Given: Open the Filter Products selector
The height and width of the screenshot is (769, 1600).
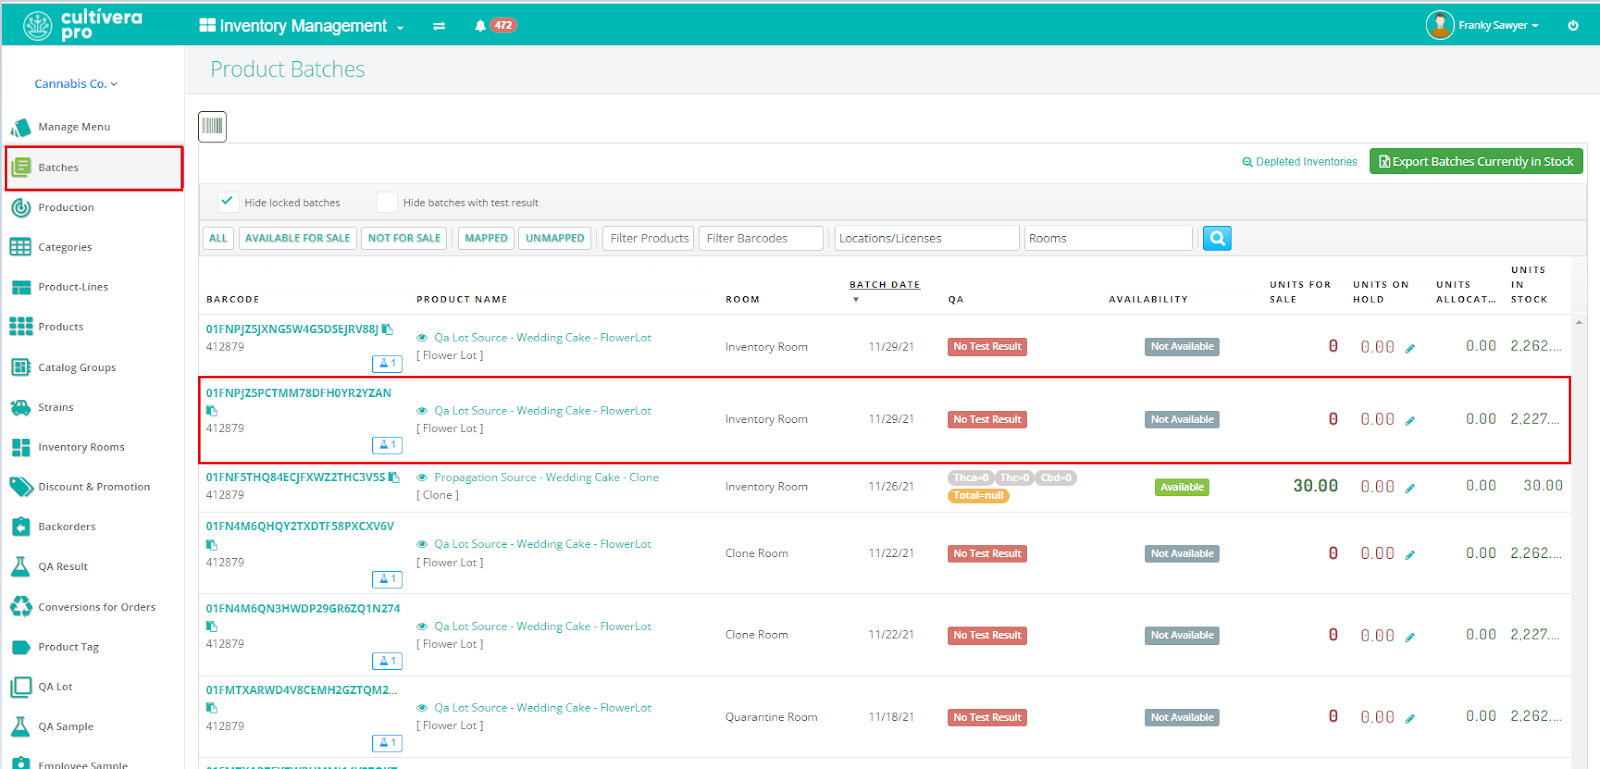Looking at the screenshot, I should pos(648,238).
